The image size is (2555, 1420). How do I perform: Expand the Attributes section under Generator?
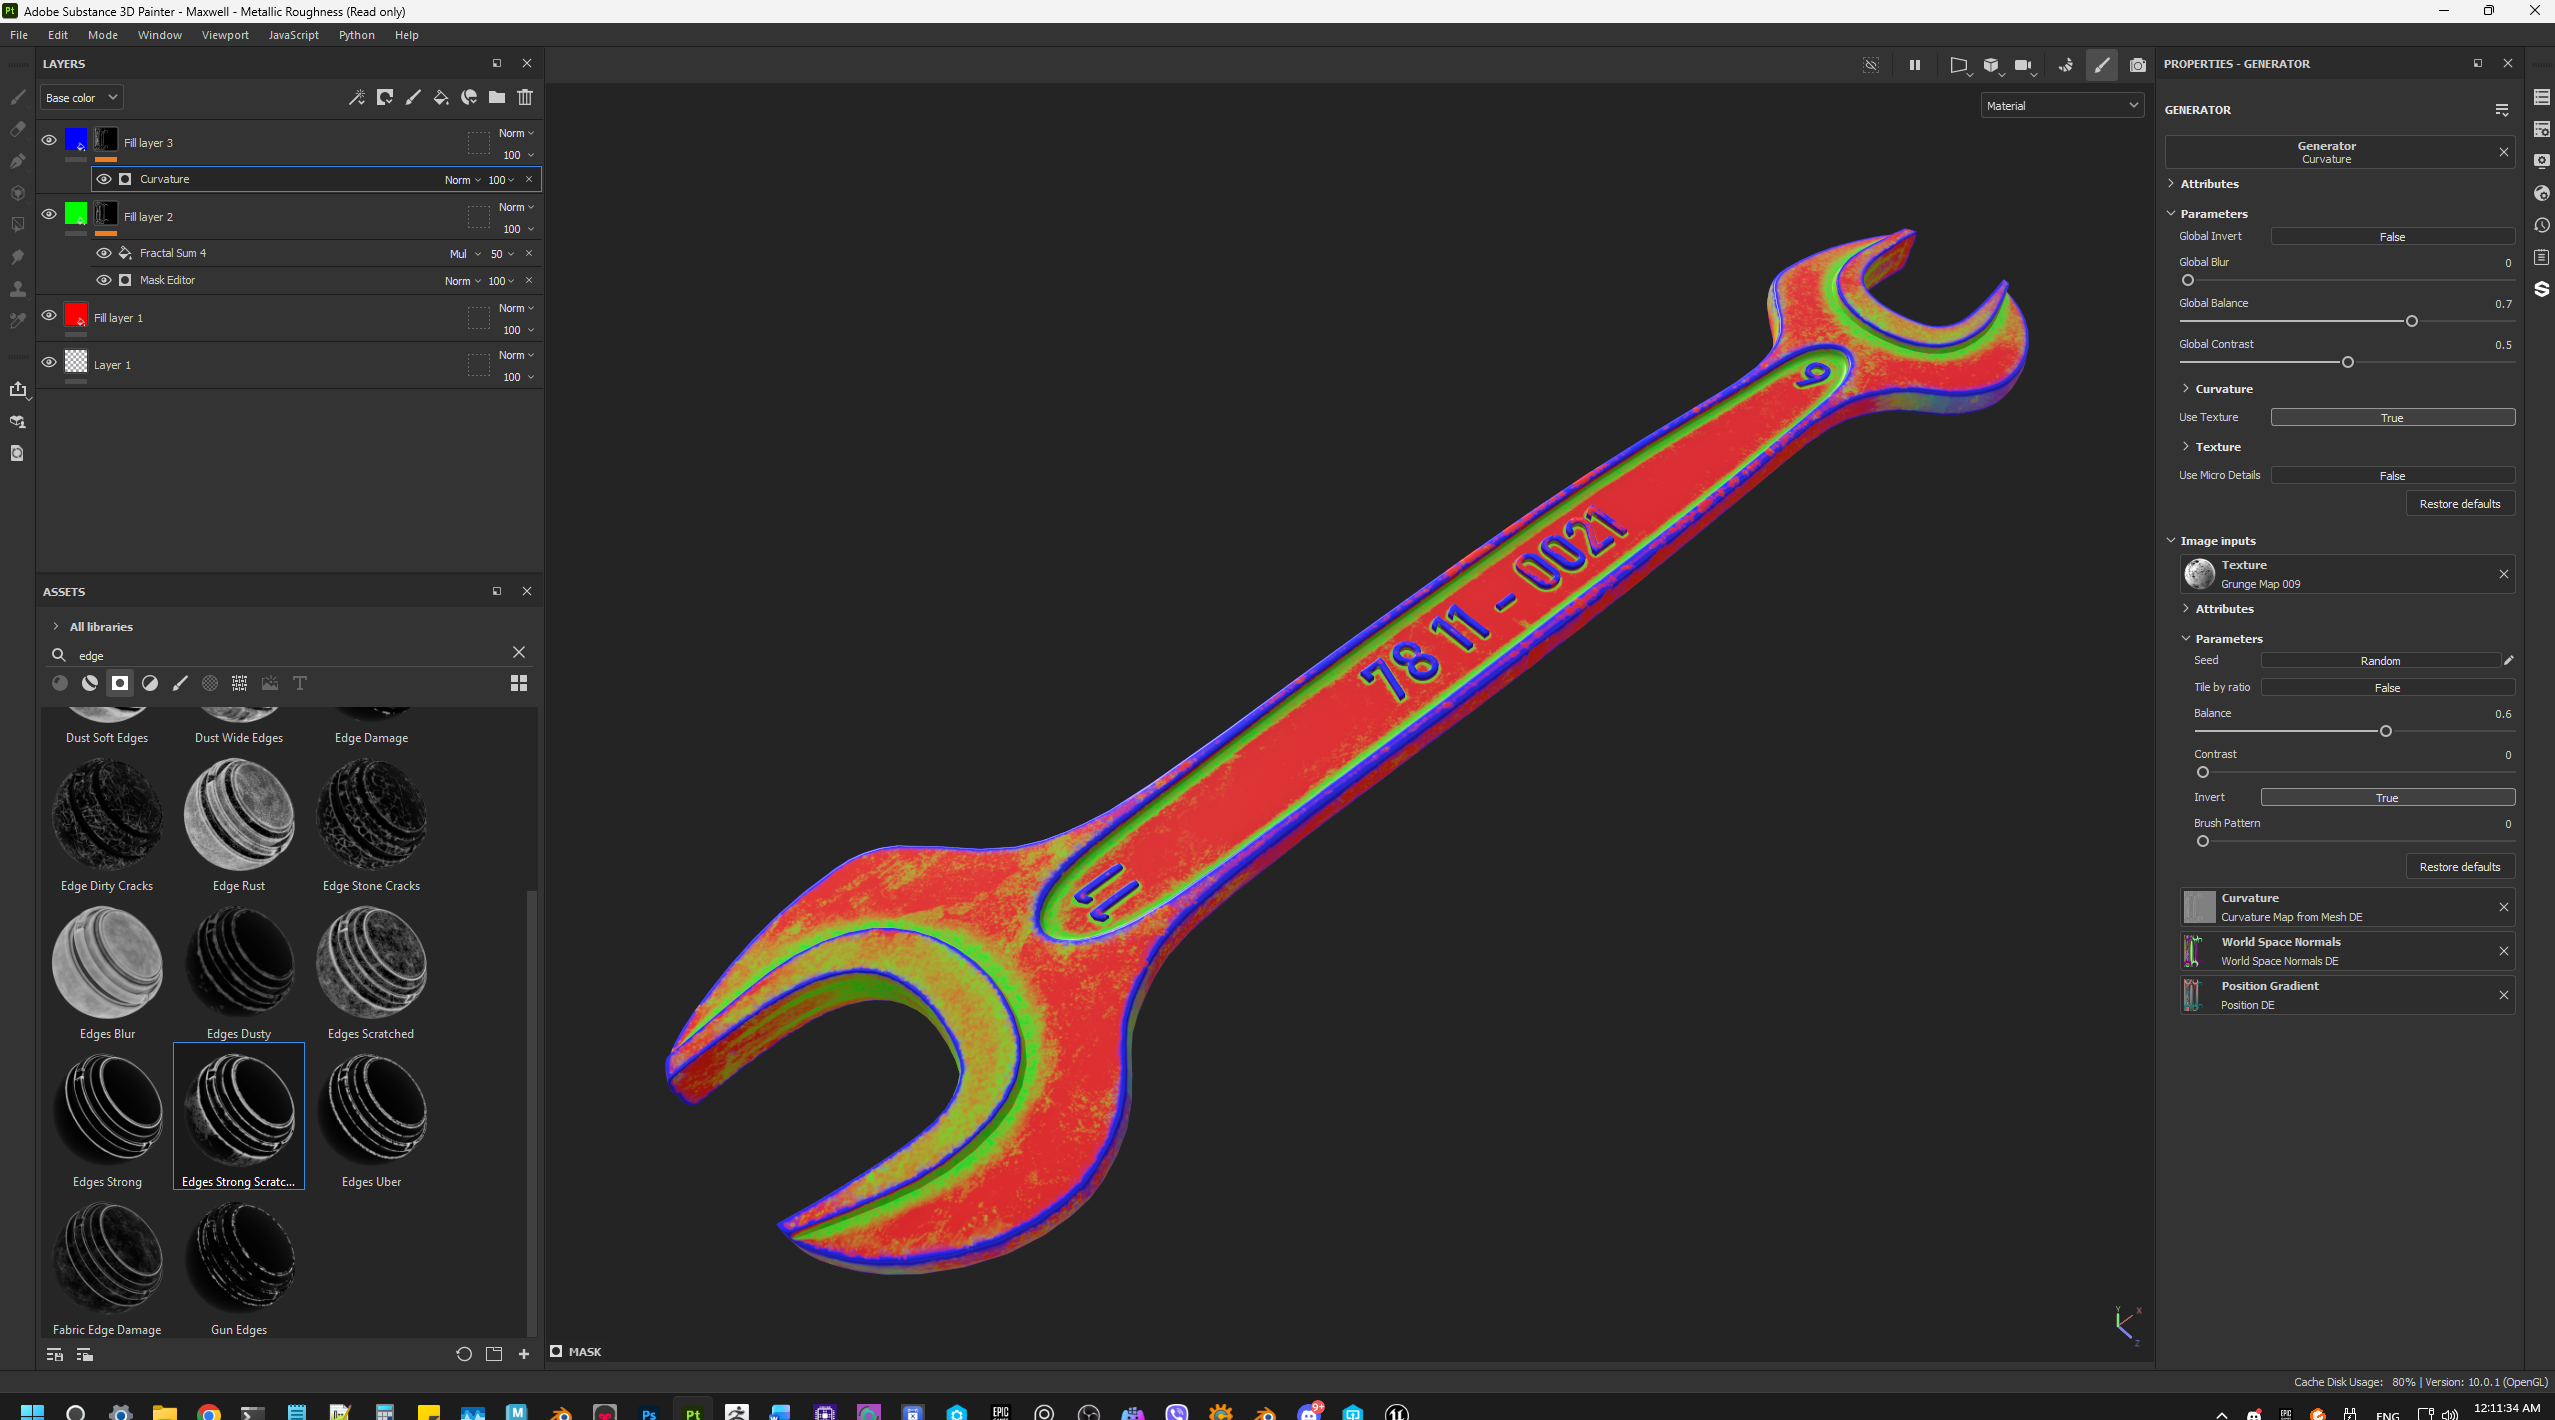2209,184
